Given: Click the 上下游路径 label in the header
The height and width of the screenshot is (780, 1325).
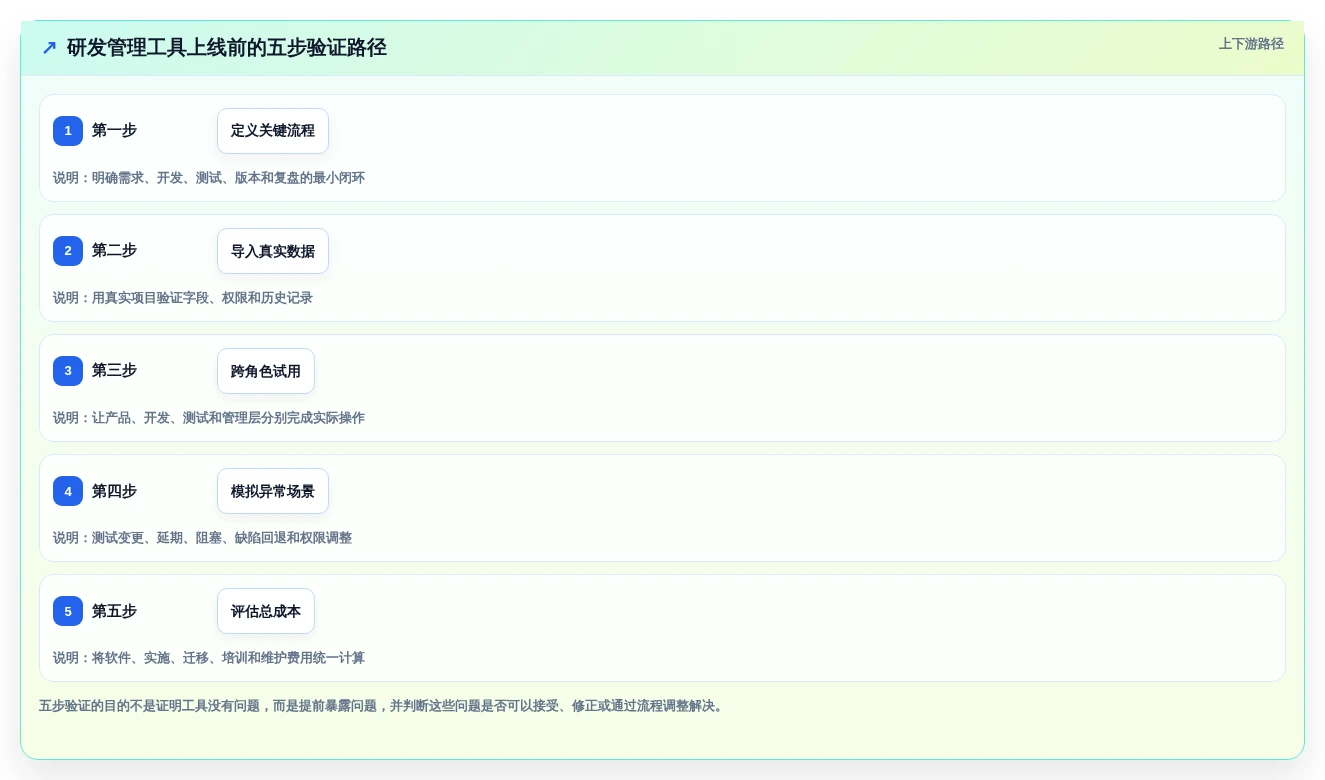Looking at the screenshot, I should [x=1251, y=44].
